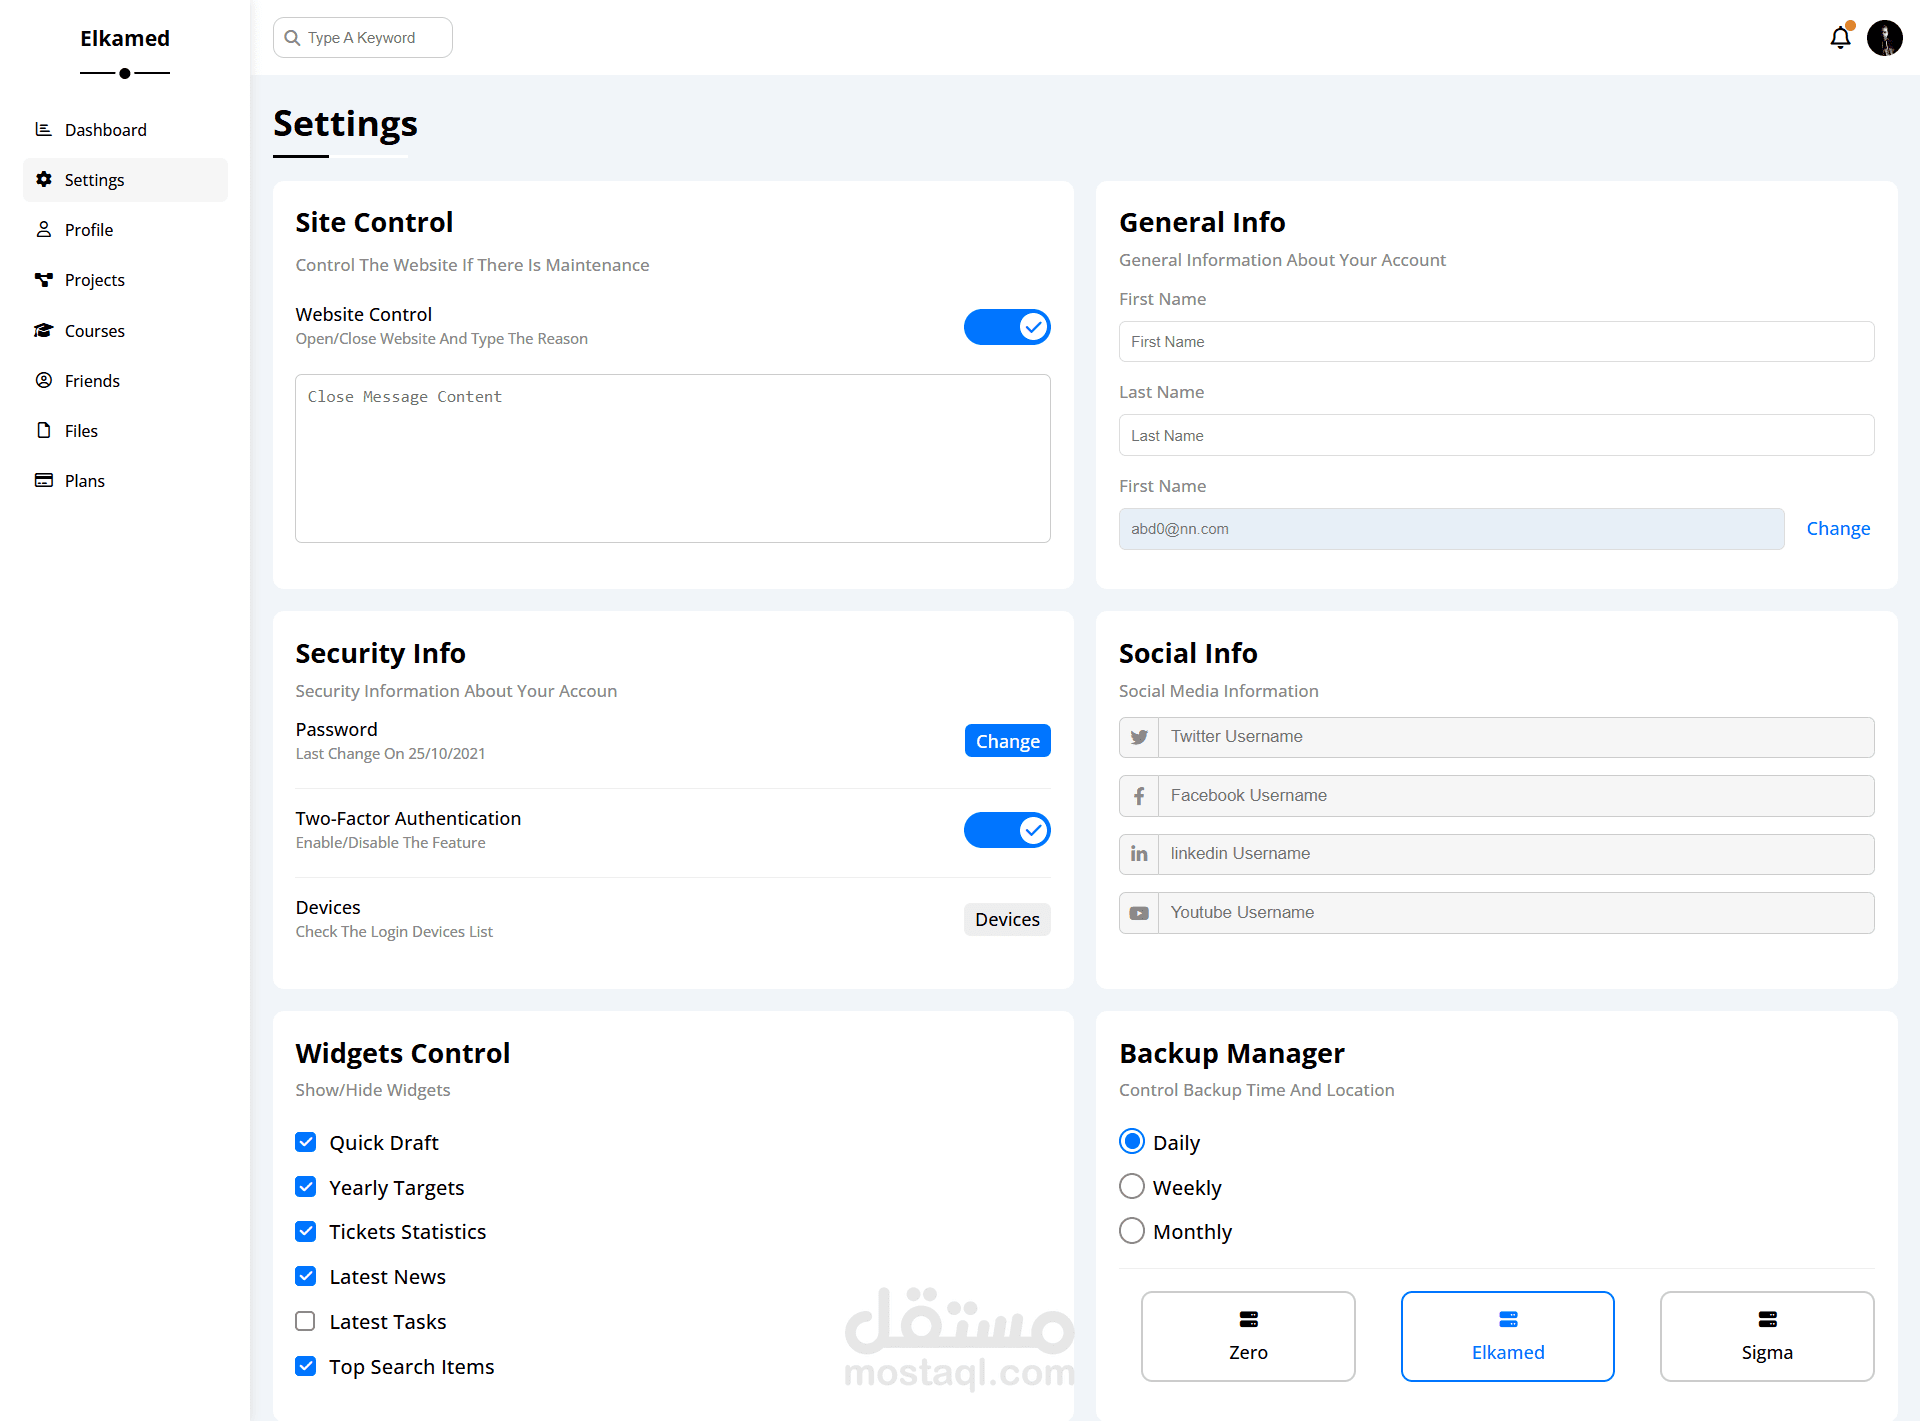Screen dimensions: 1920x1421
Task: Click the Files document icon in sidebar
Action: tap(43, 430)
